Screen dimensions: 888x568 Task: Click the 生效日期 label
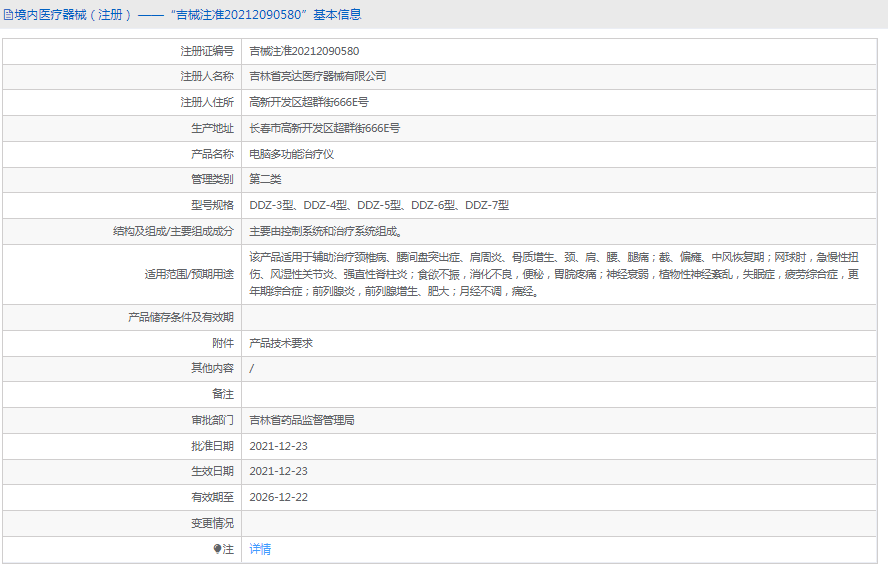[x=212, y=471]
